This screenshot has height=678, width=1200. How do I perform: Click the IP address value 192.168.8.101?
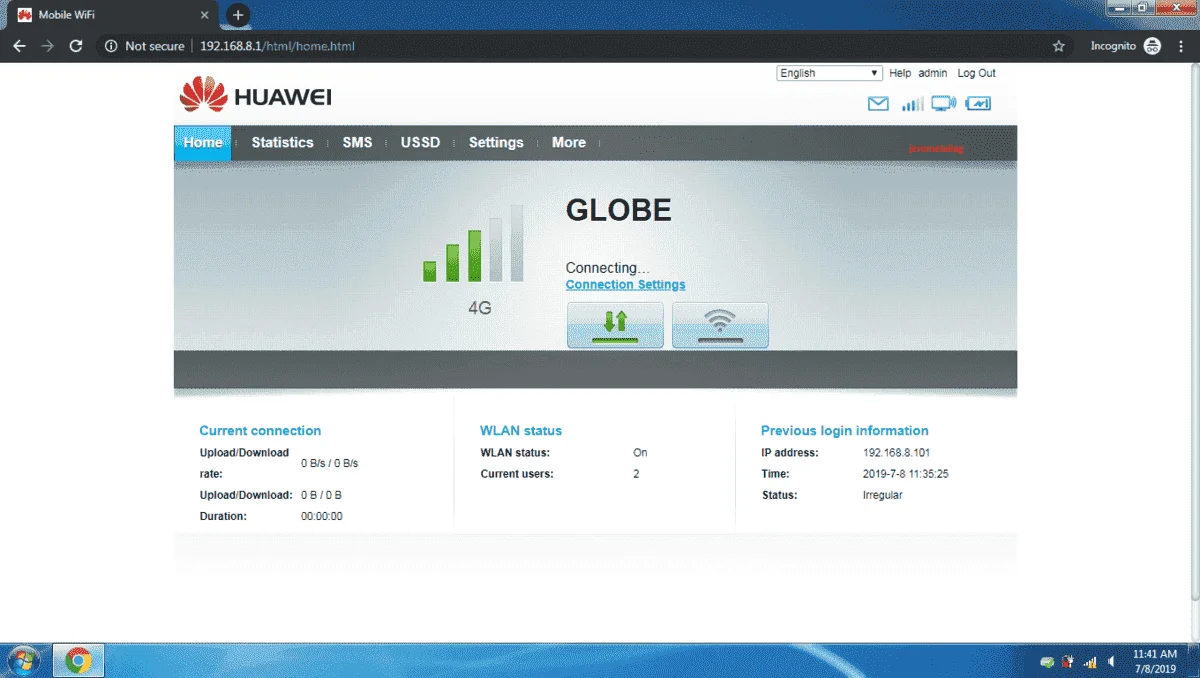coord(897,453)
